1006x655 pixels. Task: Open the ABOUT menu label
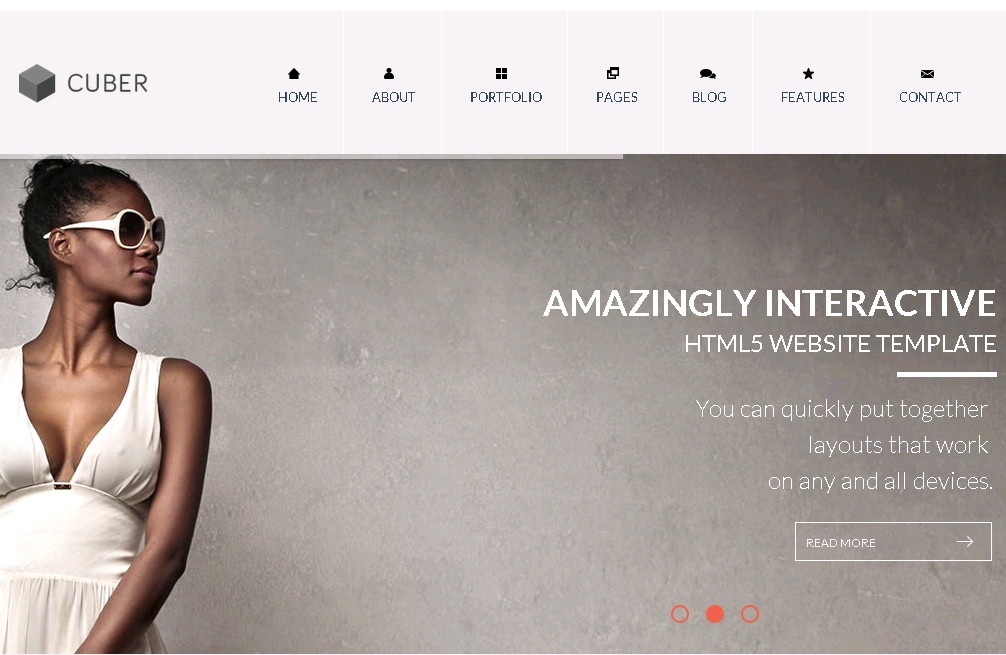coord(393,97)
